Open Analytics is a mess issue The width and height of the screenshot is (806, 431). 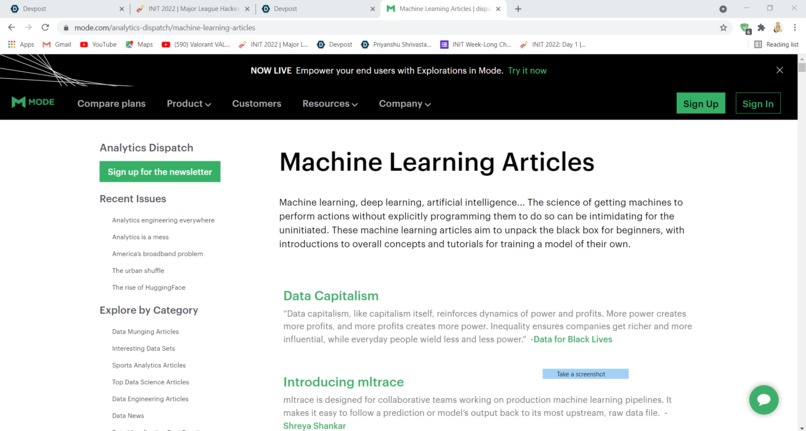[140, 237]
